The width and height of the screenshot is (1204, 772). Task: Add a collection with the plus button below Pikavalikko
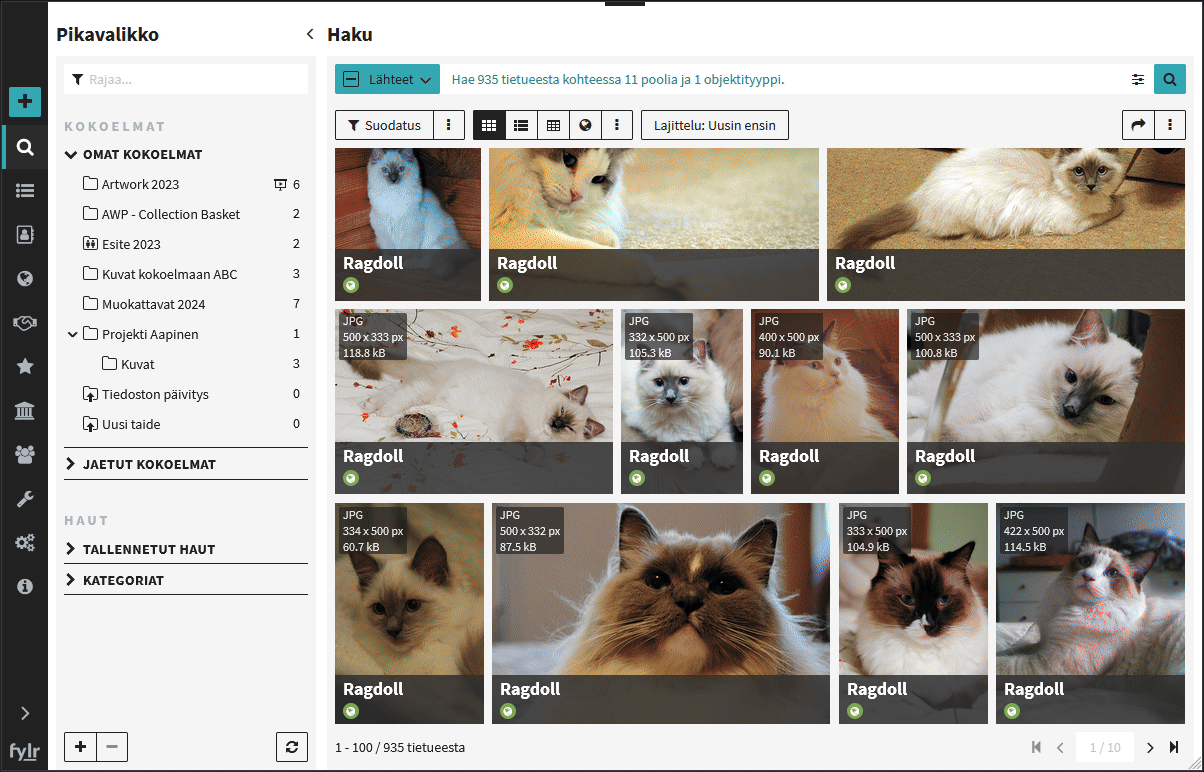tap(80, 747)
